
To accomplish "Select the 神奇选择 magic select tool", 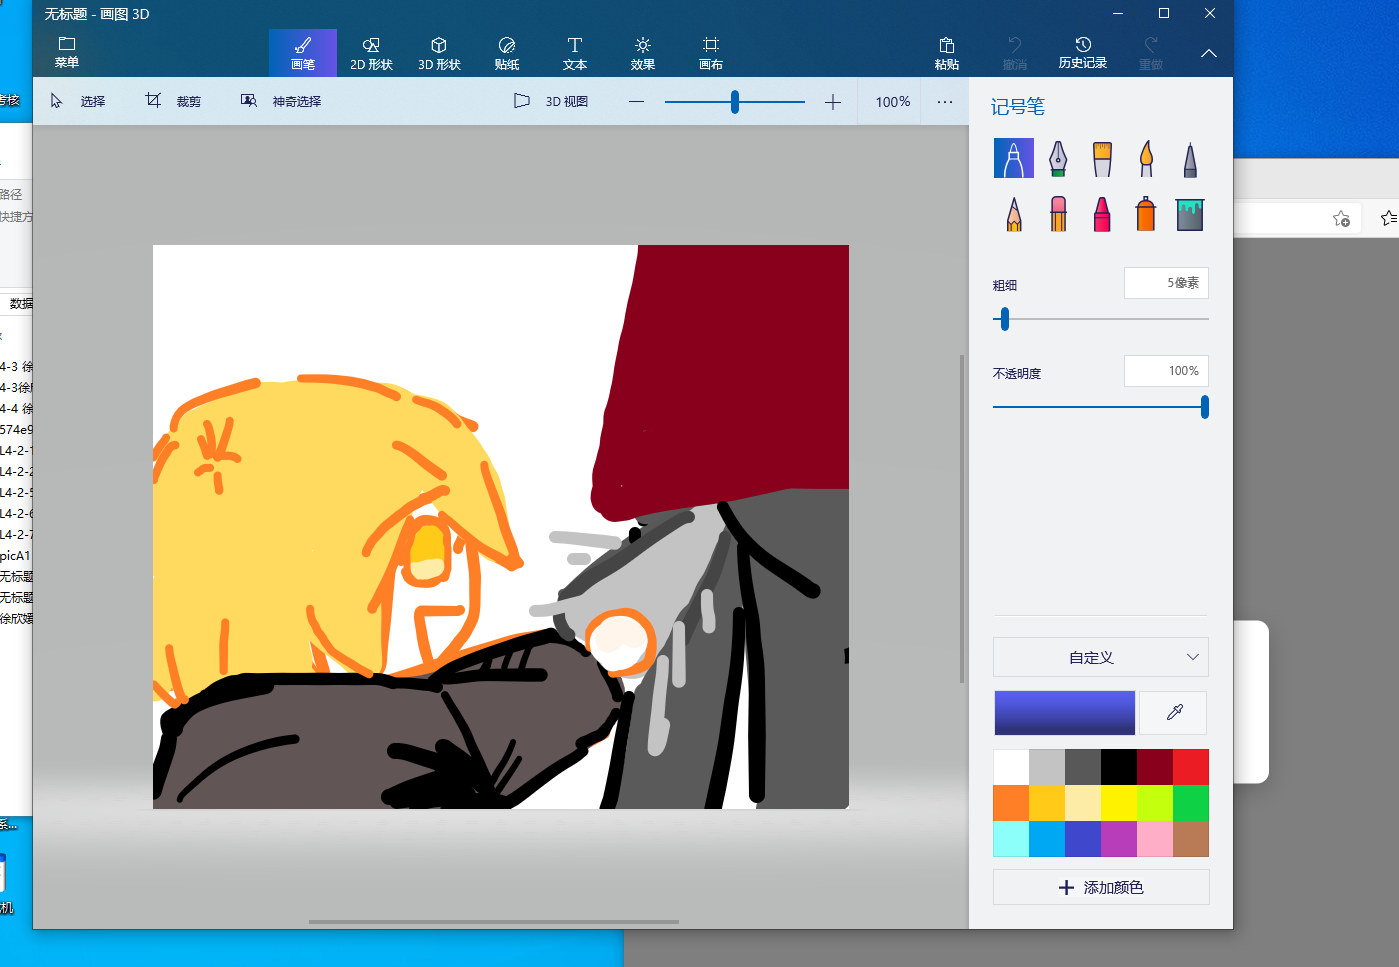I will (281, 101).
